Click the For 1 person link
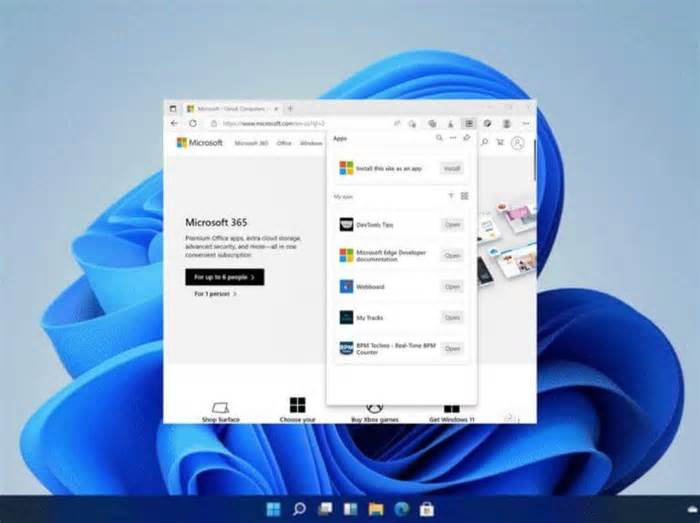 pos(216,294)
